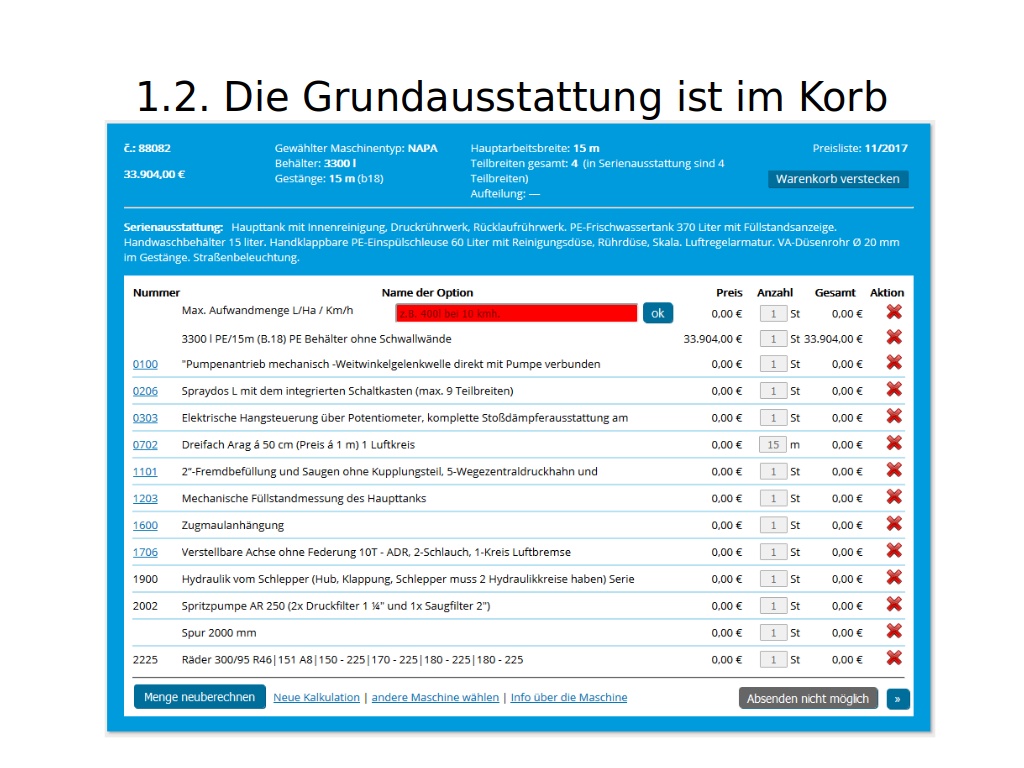Remove Spritzpumpe AR 250 with red X

893,605
